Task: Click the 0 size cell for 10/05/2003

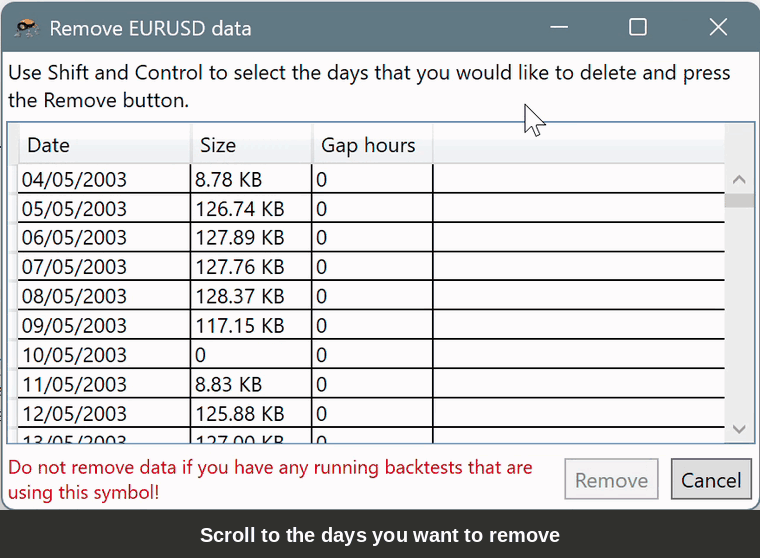Action: pyautogui.click(x=251, y=355)
